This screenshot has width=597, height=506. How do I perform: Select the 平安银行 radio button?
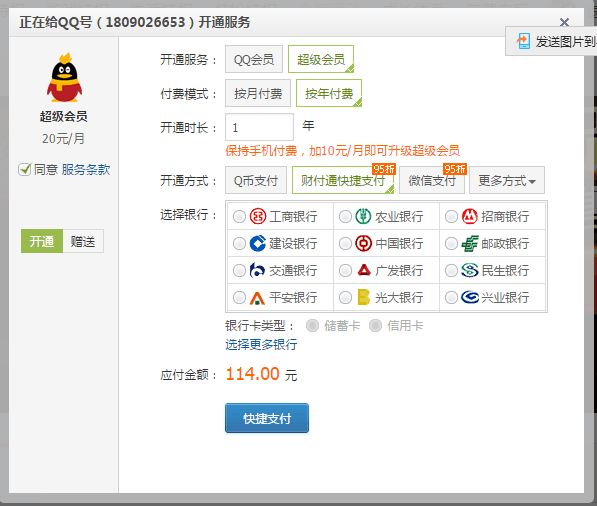point(239,297)
